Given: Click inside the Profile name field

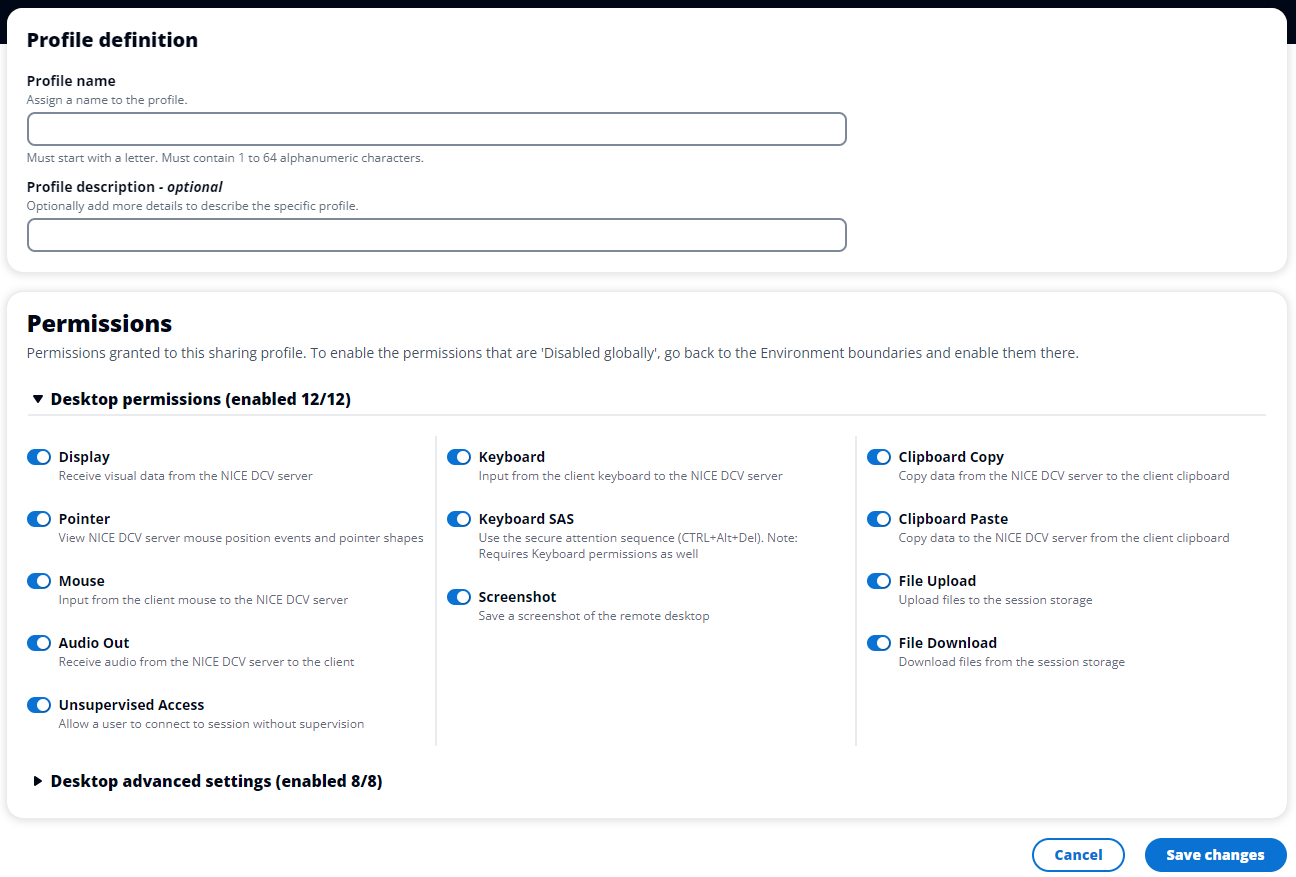Looking at the screenshot, I should pyautogui.click(x=437, y=128).
